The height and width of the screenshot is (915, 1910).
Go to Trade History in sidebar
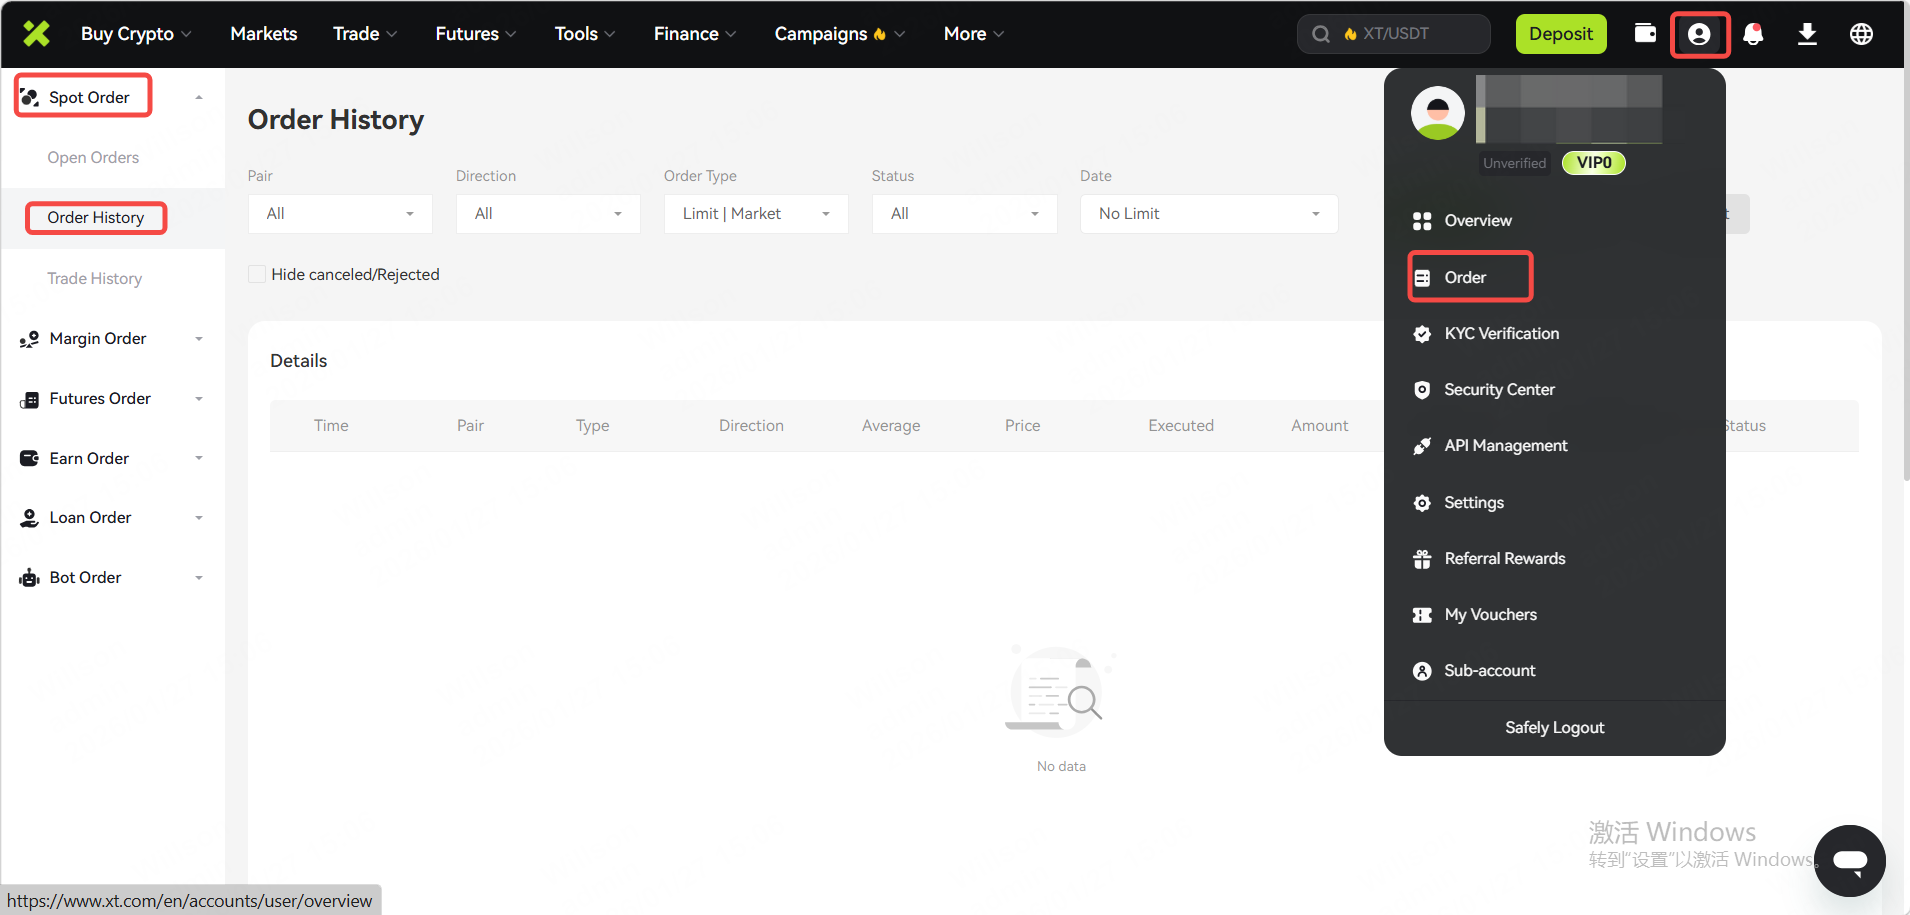(95, 279)
